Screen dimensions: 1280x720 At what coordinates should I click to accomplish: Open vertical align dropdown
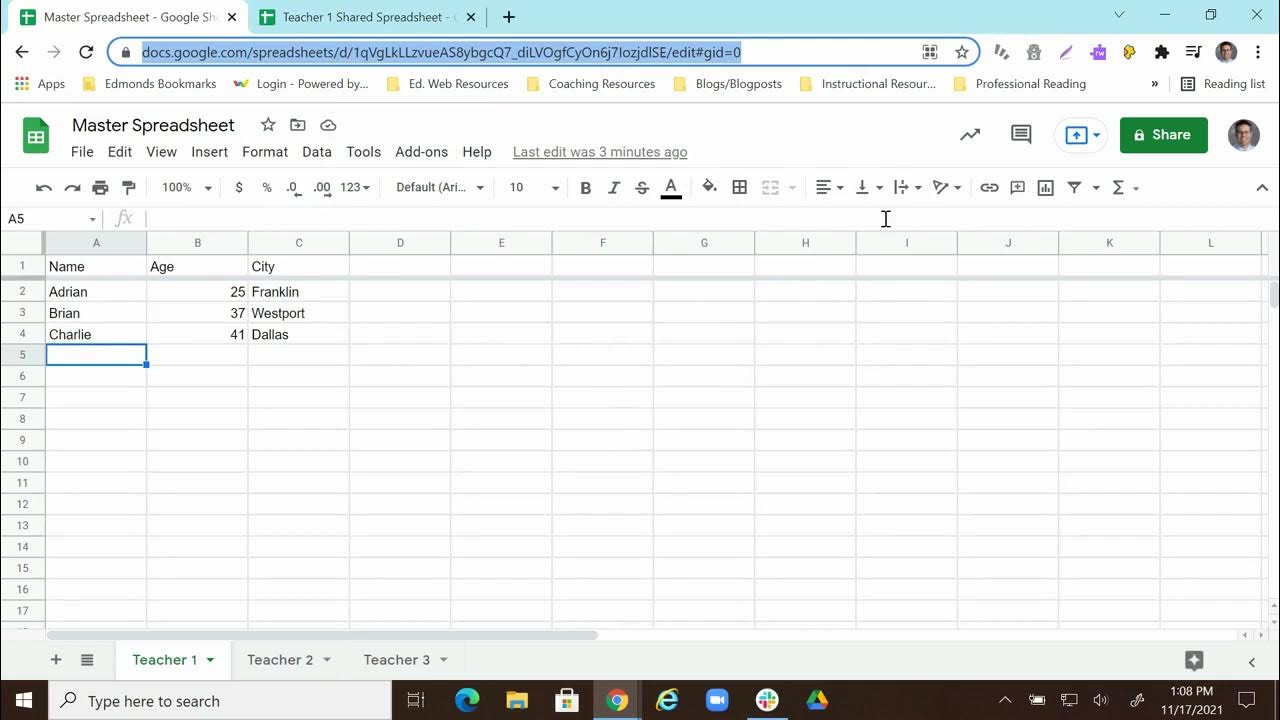pos(869,187)
